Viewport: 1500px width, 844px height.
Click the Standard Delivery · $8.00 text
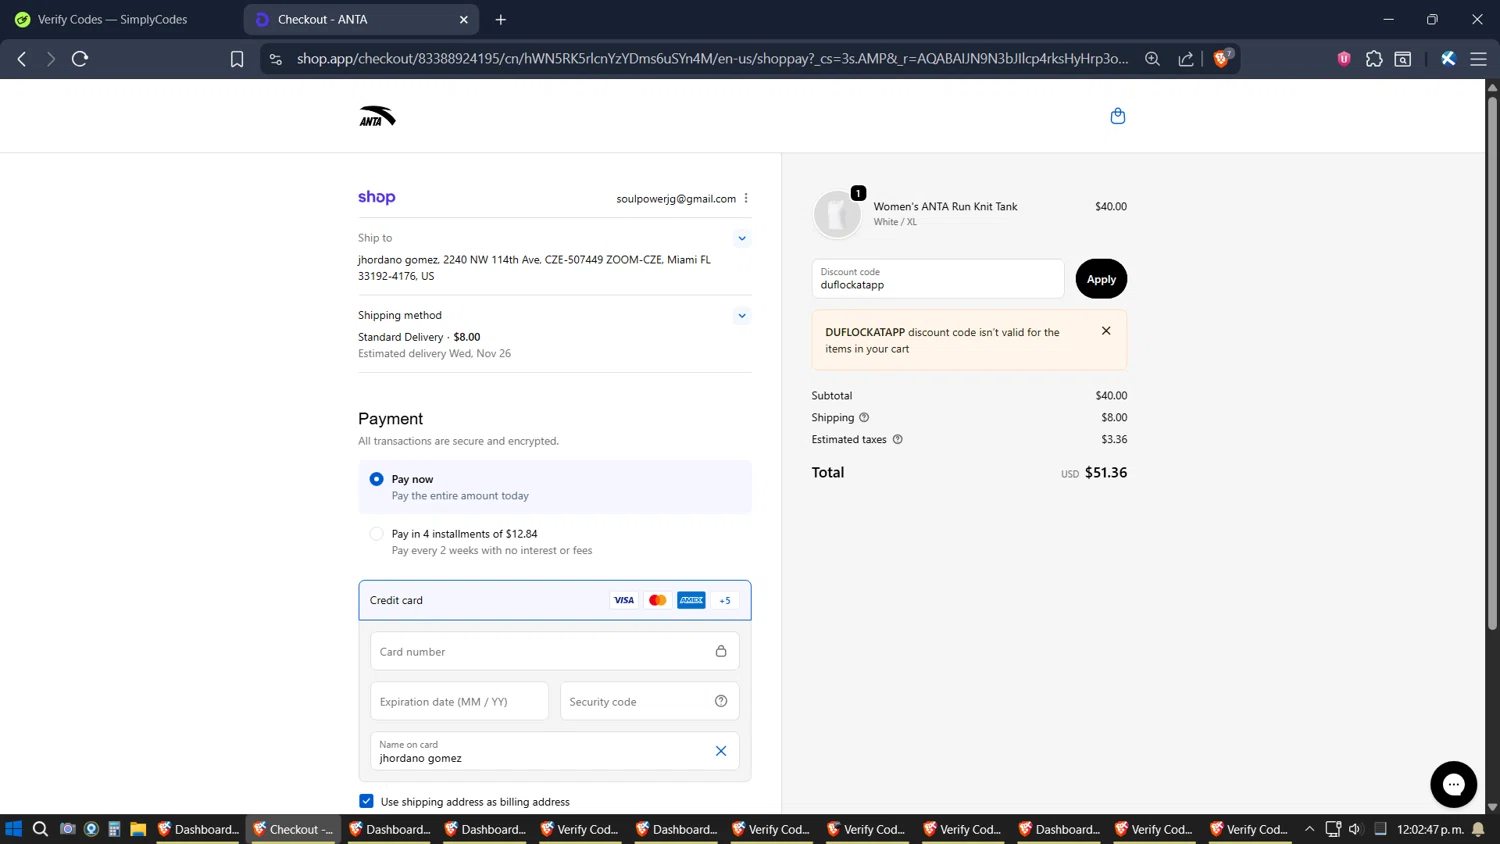419,337
